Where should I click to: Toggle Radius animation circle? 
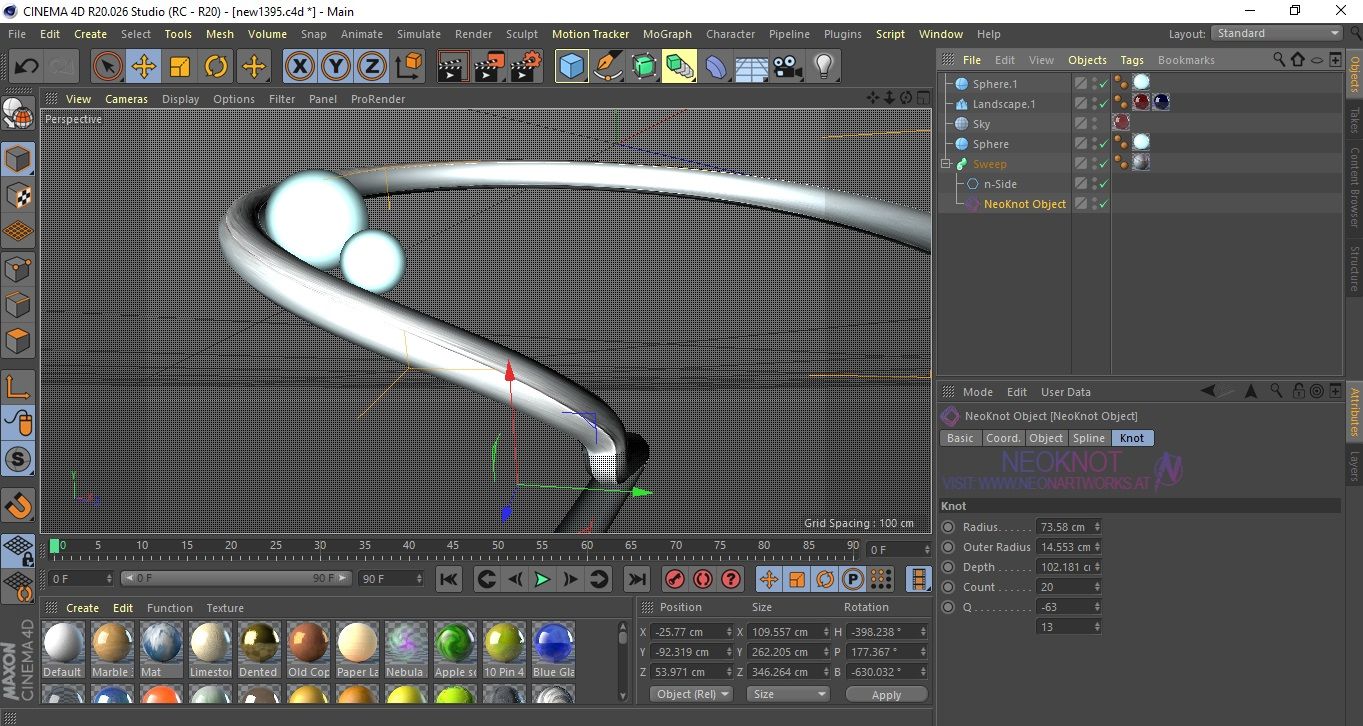(x=948, y=527)
